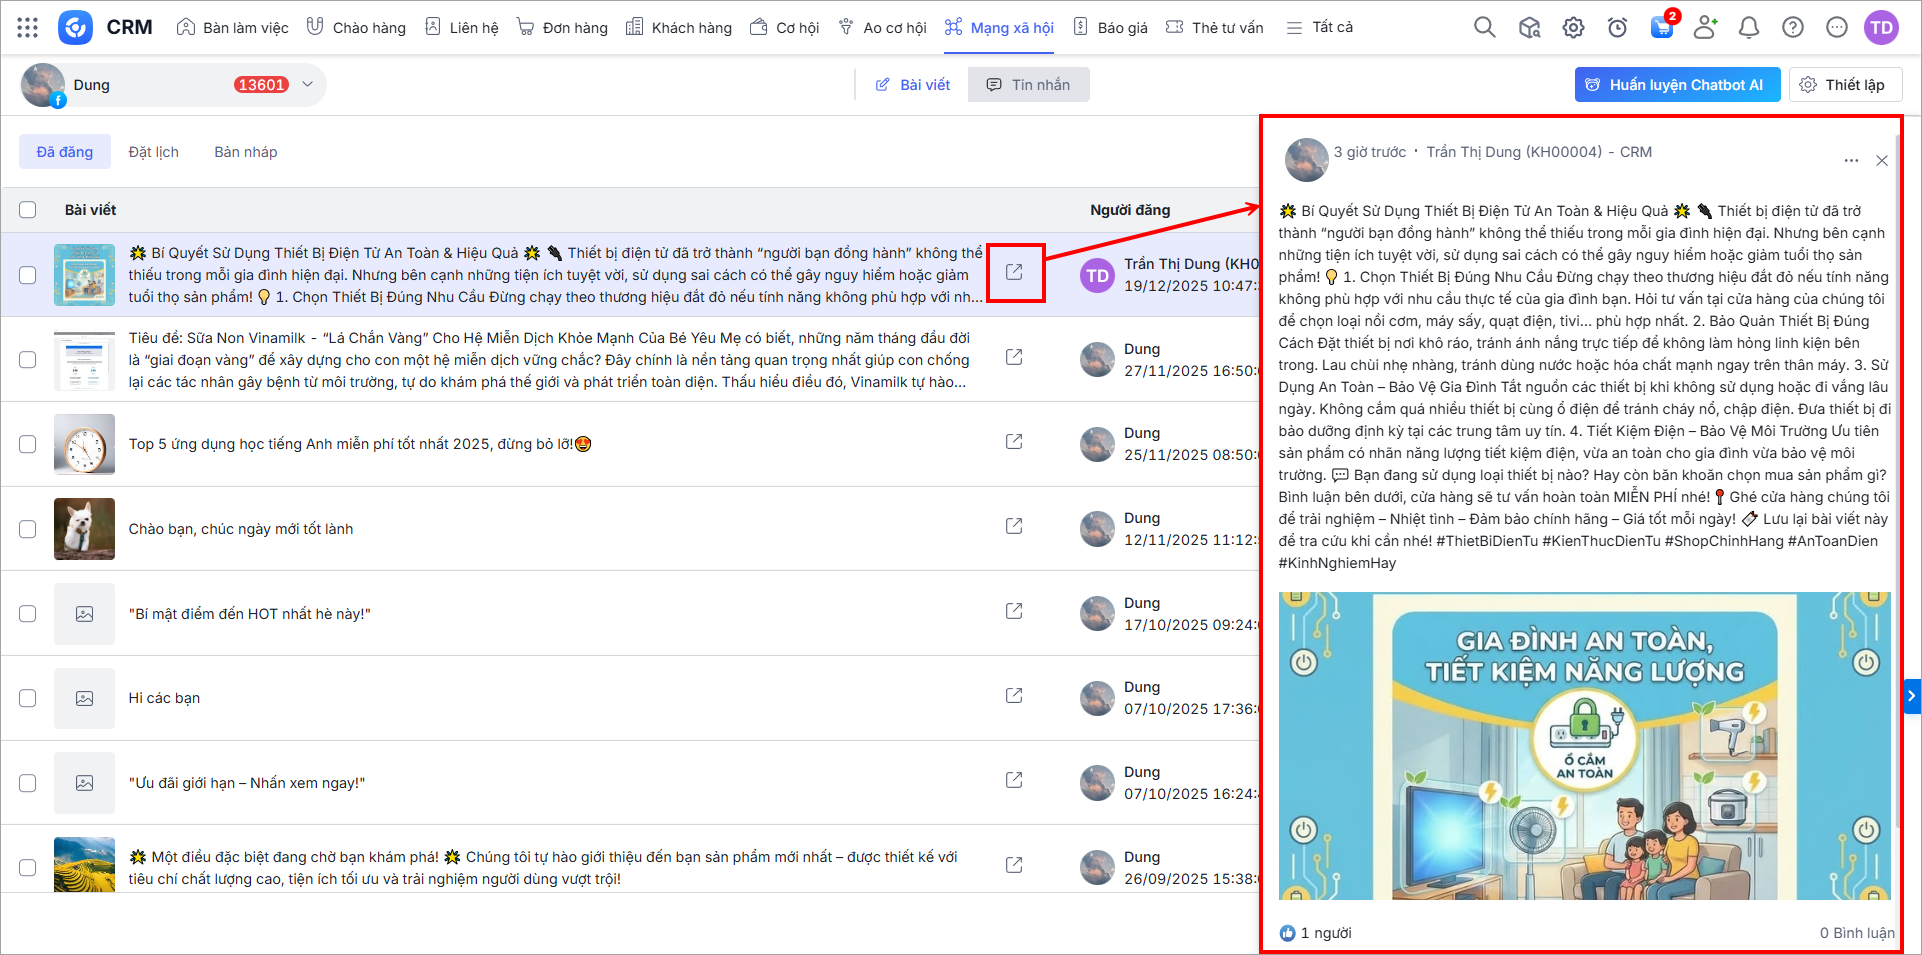1922x955 pixels.
Task: Open the Liên hệ module
Action: coord(461,27)
